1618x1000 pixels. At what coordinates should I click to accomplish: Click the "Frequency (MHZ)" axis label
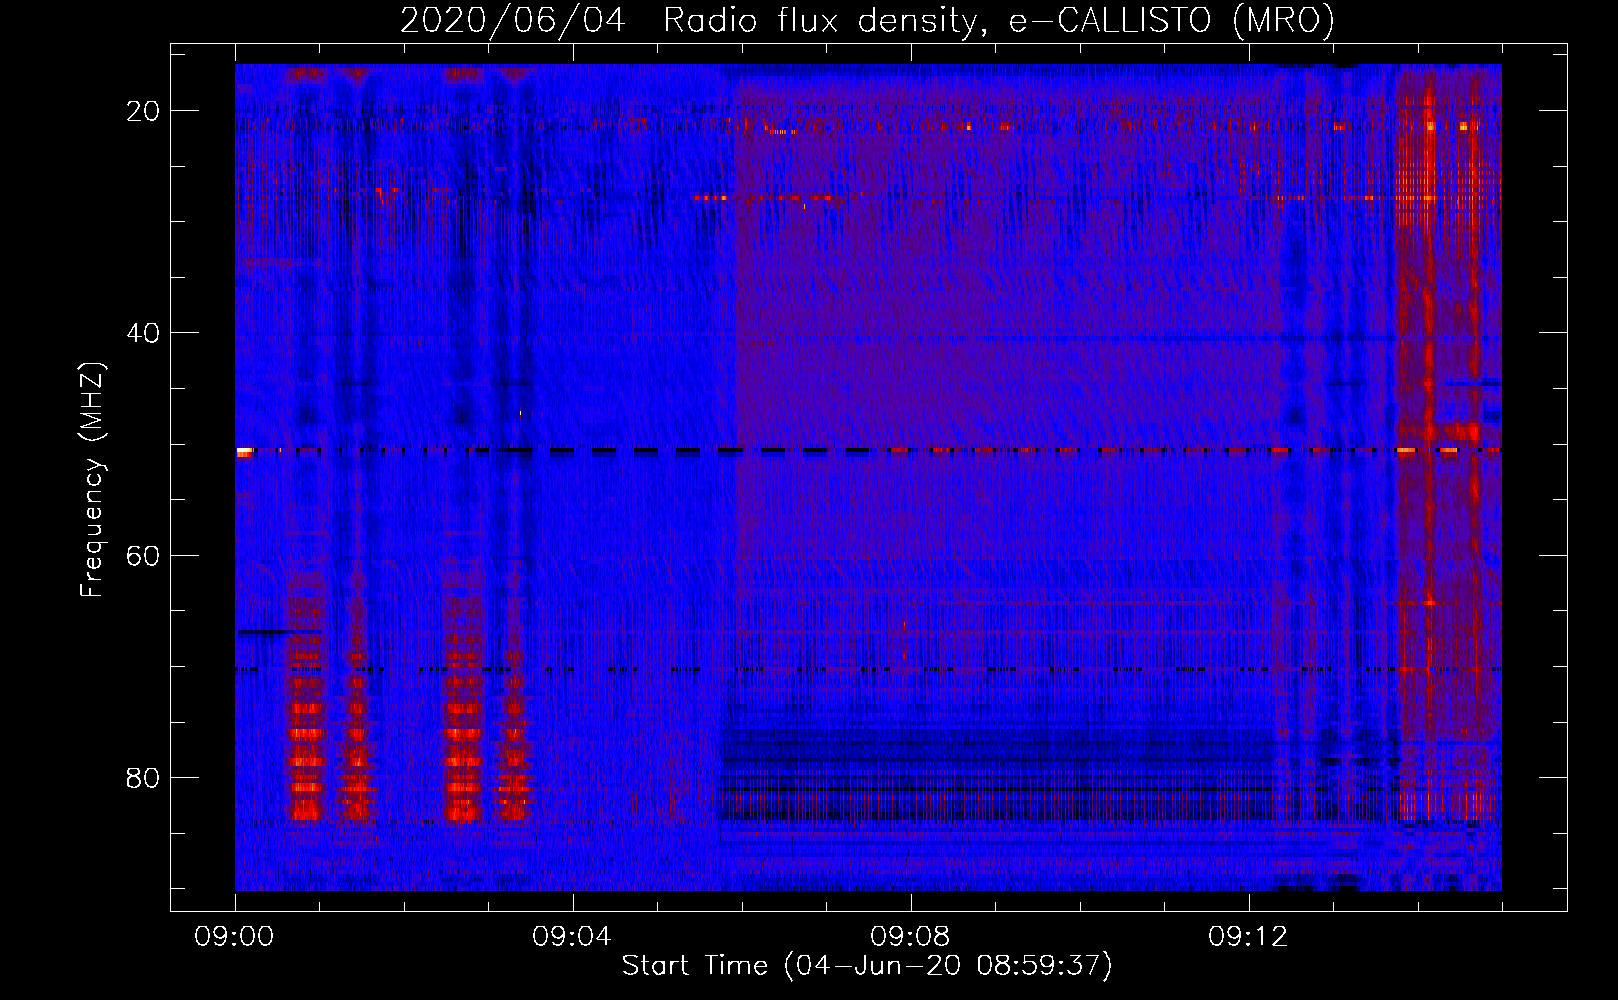[x=92, y=480]
